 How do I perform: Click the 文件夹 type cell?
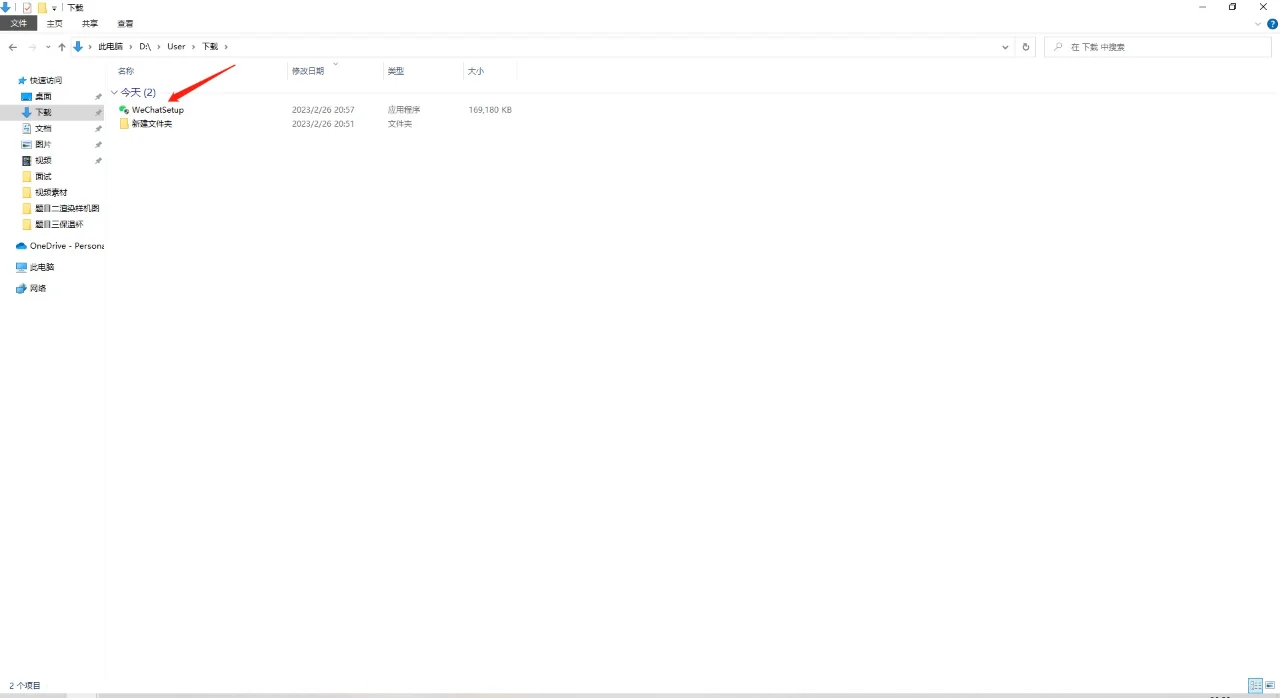pyautogui.click(x=400, y=124)
